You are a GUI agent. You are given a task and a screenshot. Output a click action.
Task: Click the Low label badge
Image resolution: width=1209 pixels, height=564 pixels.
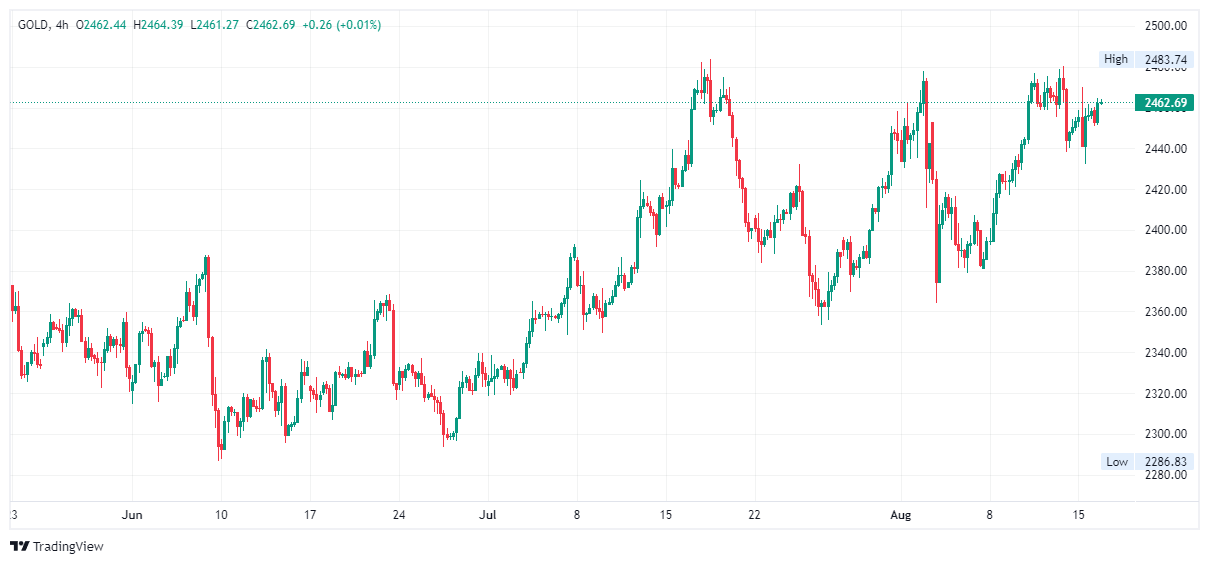tap(1117, 461)
